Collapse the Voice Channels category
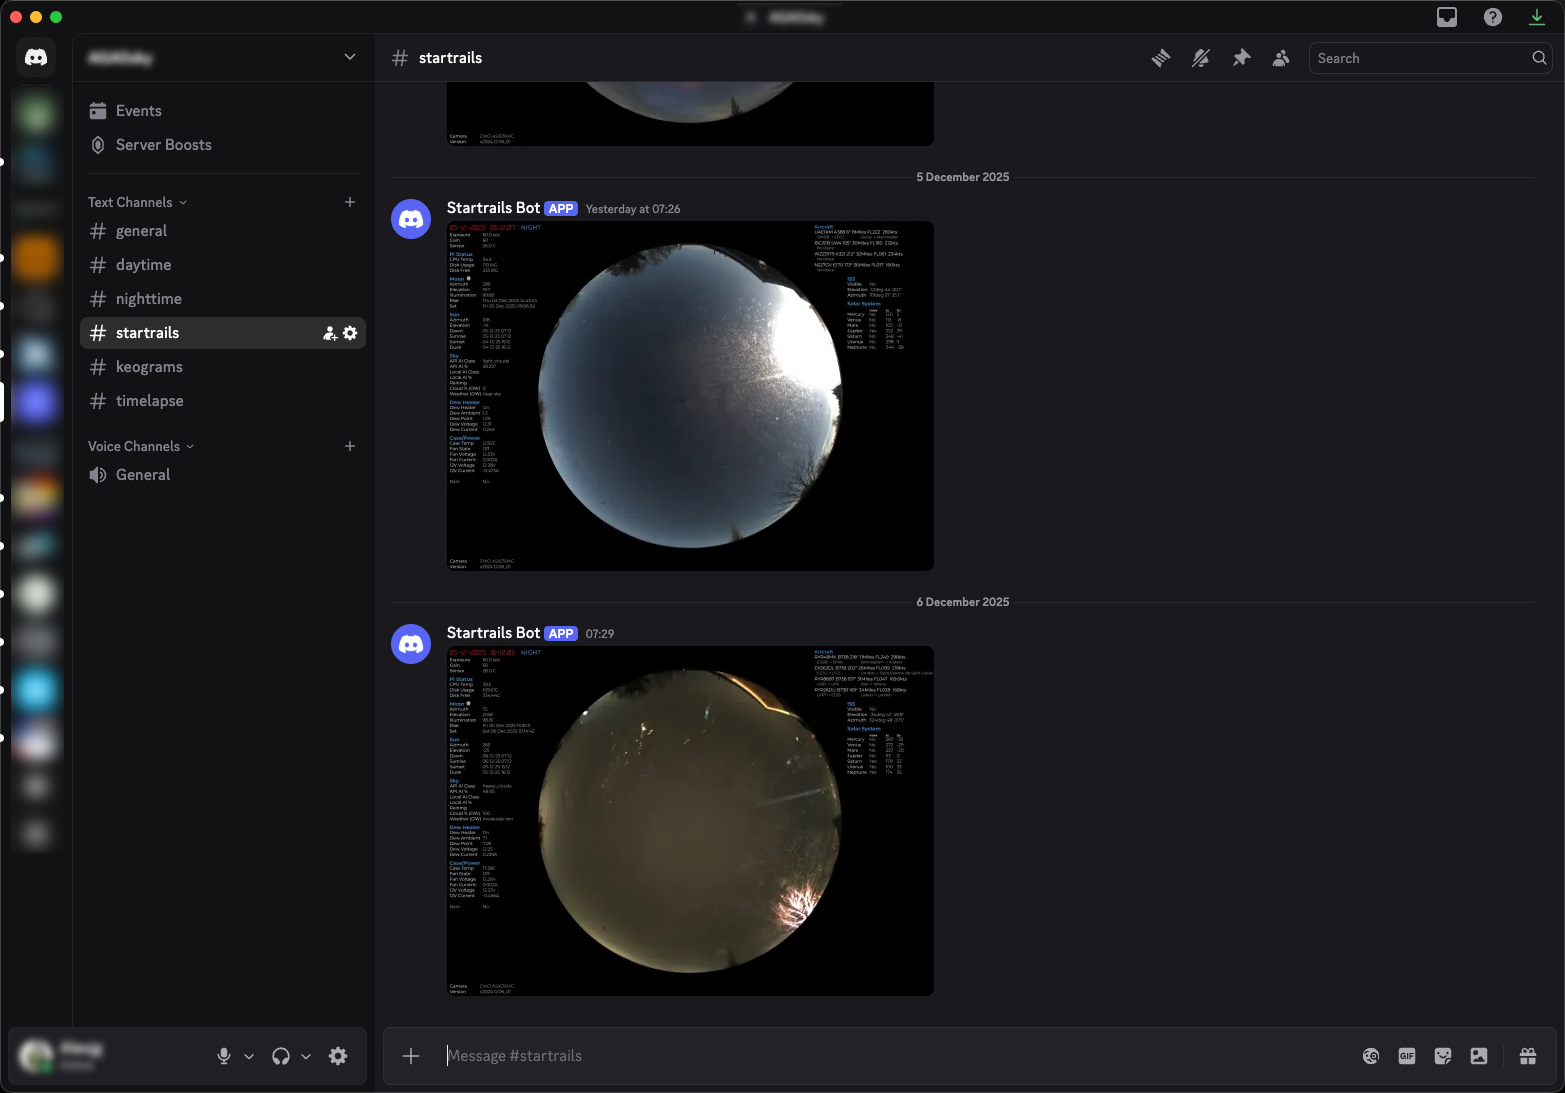 [140, 446]
